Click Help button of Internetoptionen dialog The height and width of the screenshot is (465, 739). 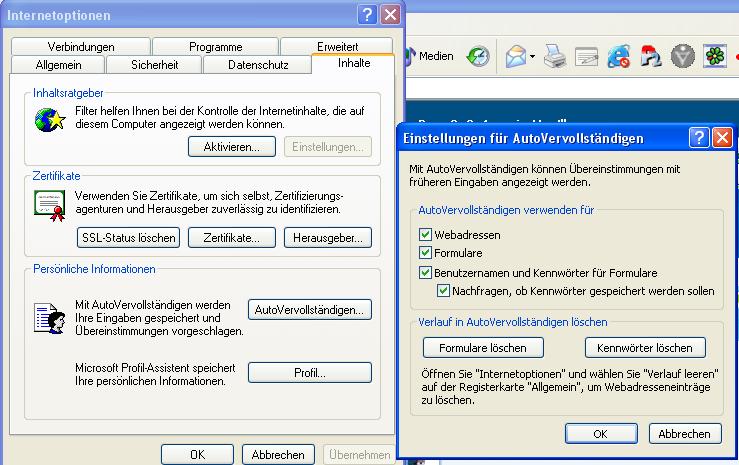(x=367, y=15)
